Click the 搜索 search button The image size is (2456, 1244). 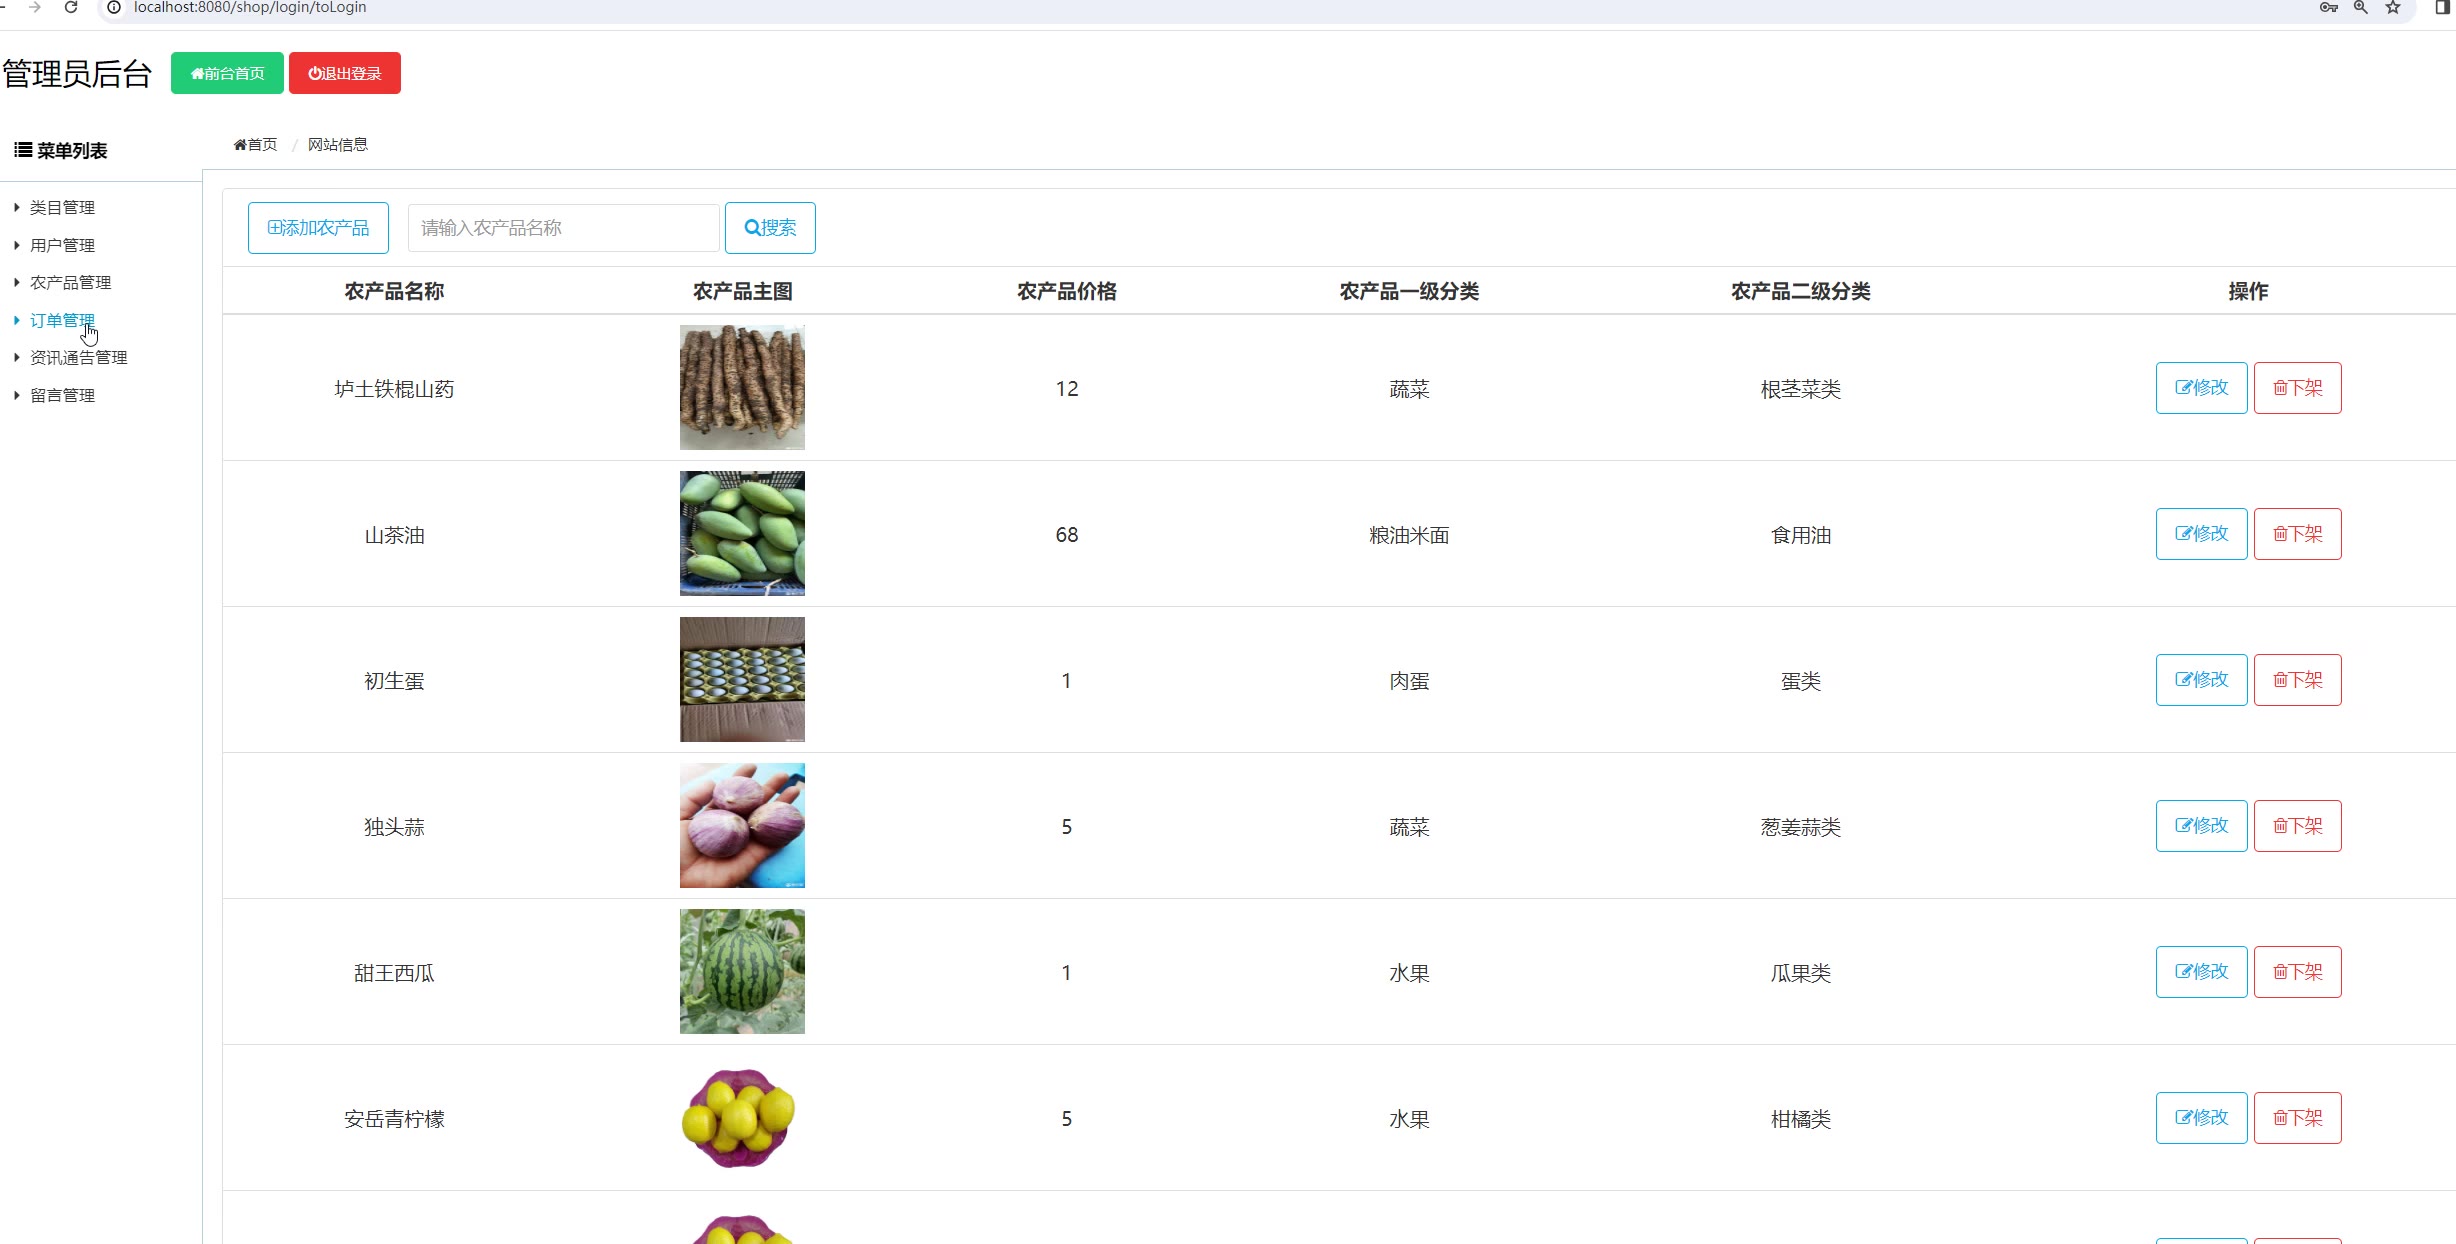tap(770, 228)
